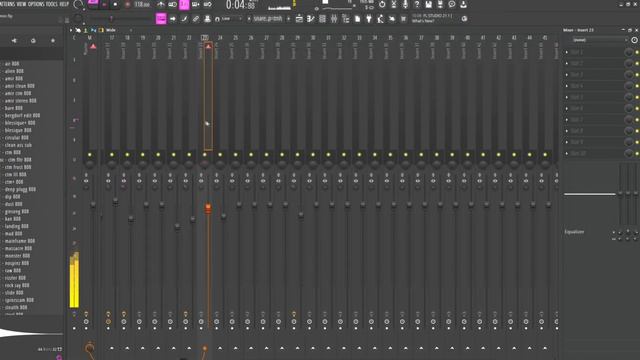640x360 pixels.
Task: Mute mixer track 23 green LED
Action: 204,155
